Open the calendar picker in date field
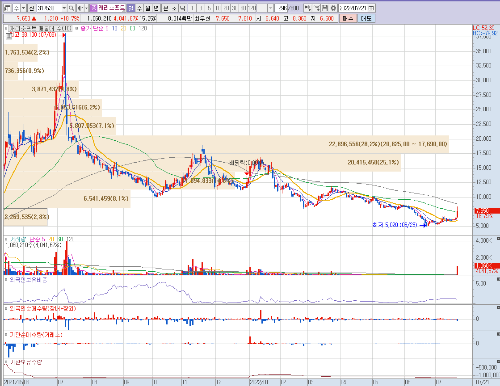 pos(371,8)
